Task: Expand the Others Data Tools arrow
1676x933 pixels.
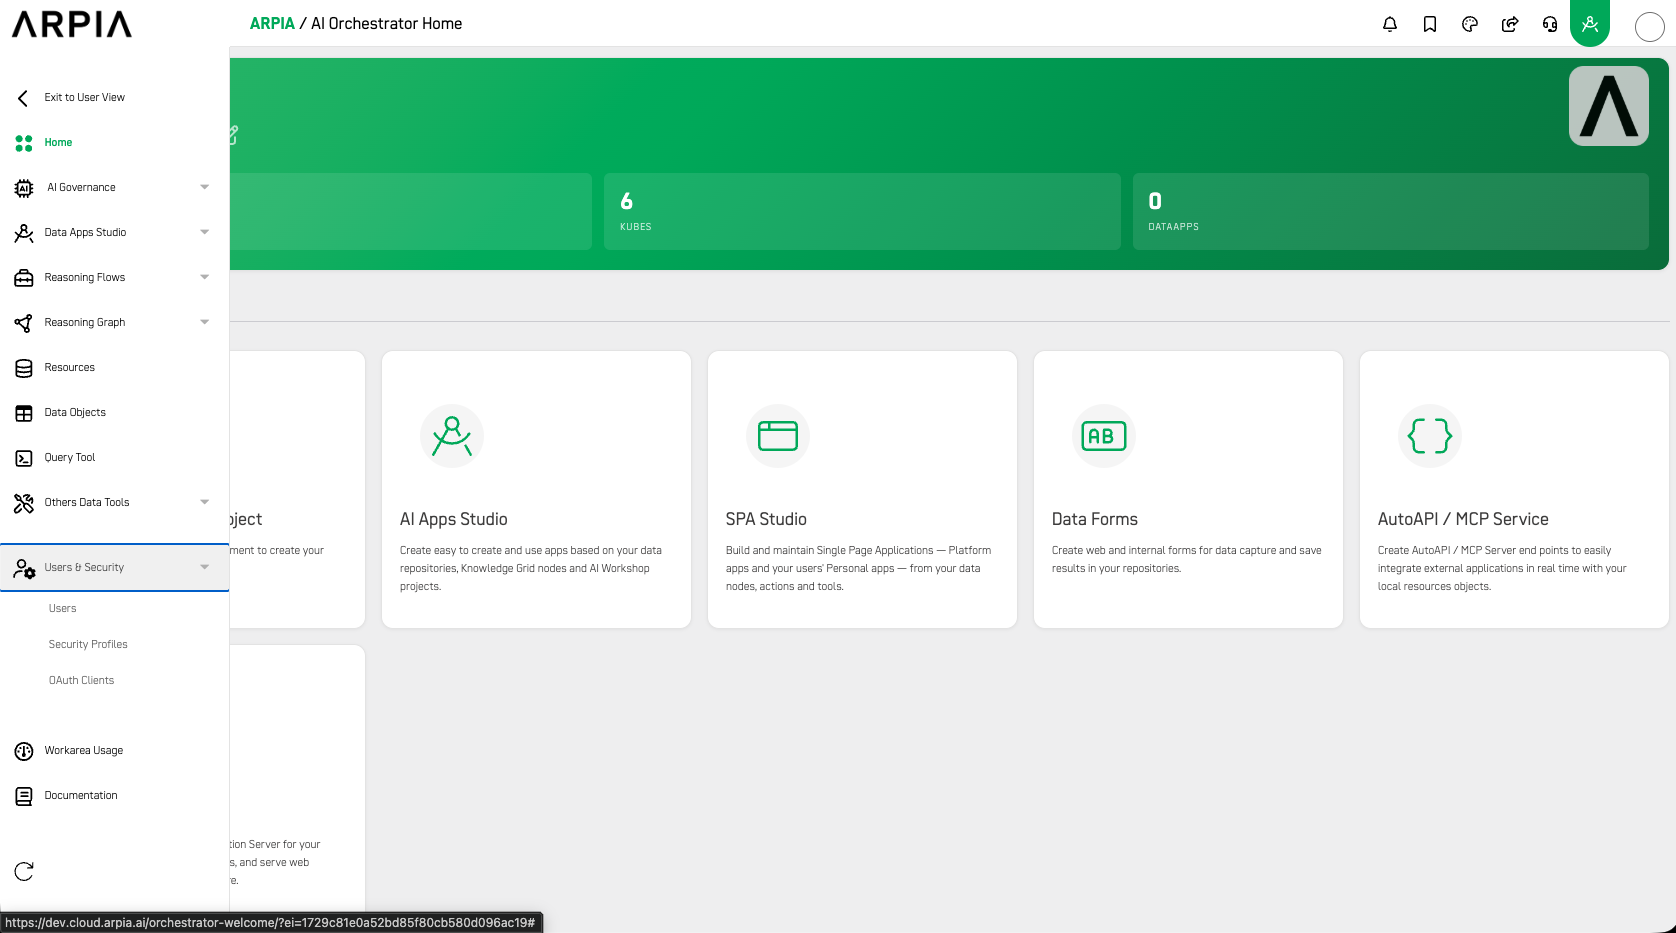Action: pos(204,503)
